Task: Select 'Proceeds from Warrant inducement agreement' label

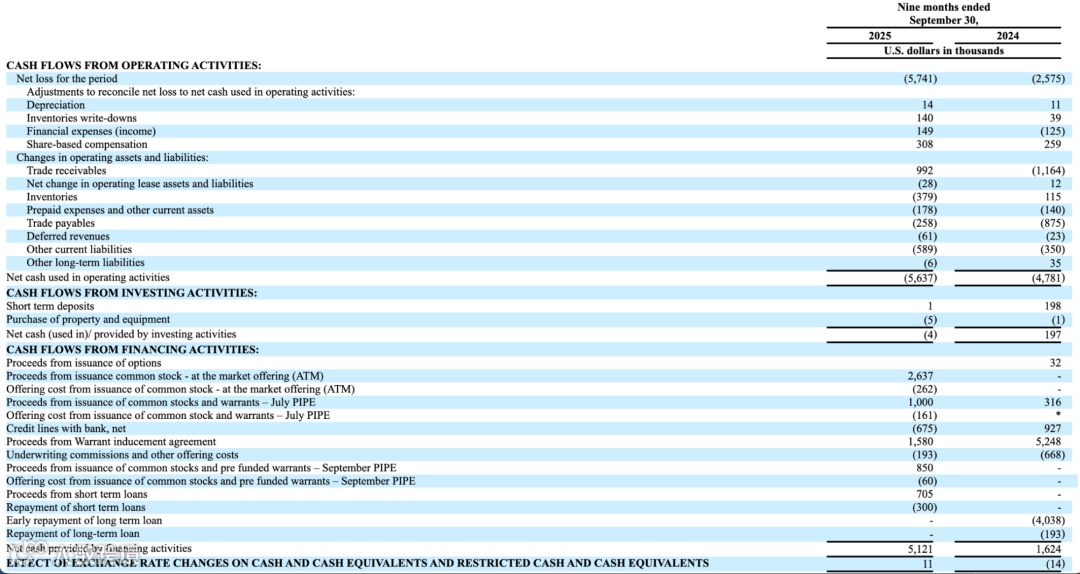Action: click(111, 441)
